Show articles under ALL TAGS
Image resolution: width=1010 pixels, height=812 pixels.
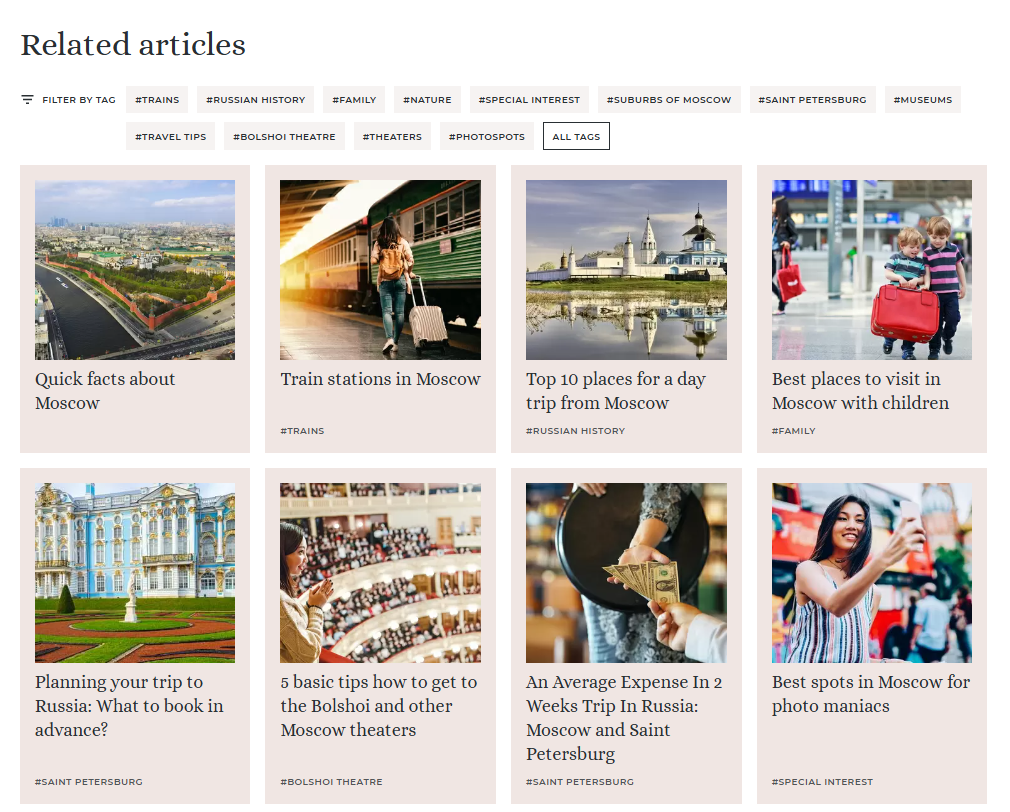click(576, 137)
